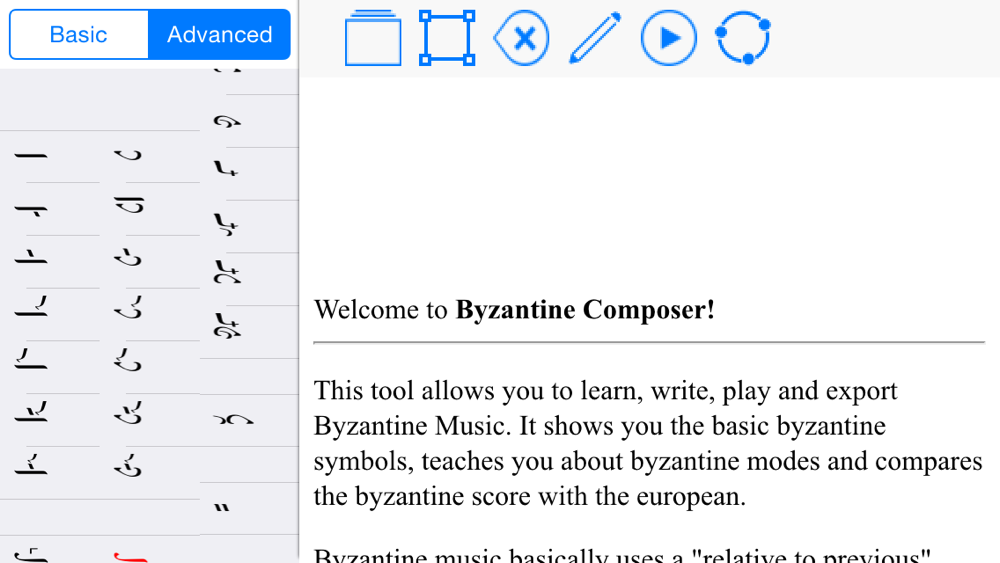1000x563 pixels.
Task: Tap the backspace delete symbol icon
Action: click(x=521, y=38)
